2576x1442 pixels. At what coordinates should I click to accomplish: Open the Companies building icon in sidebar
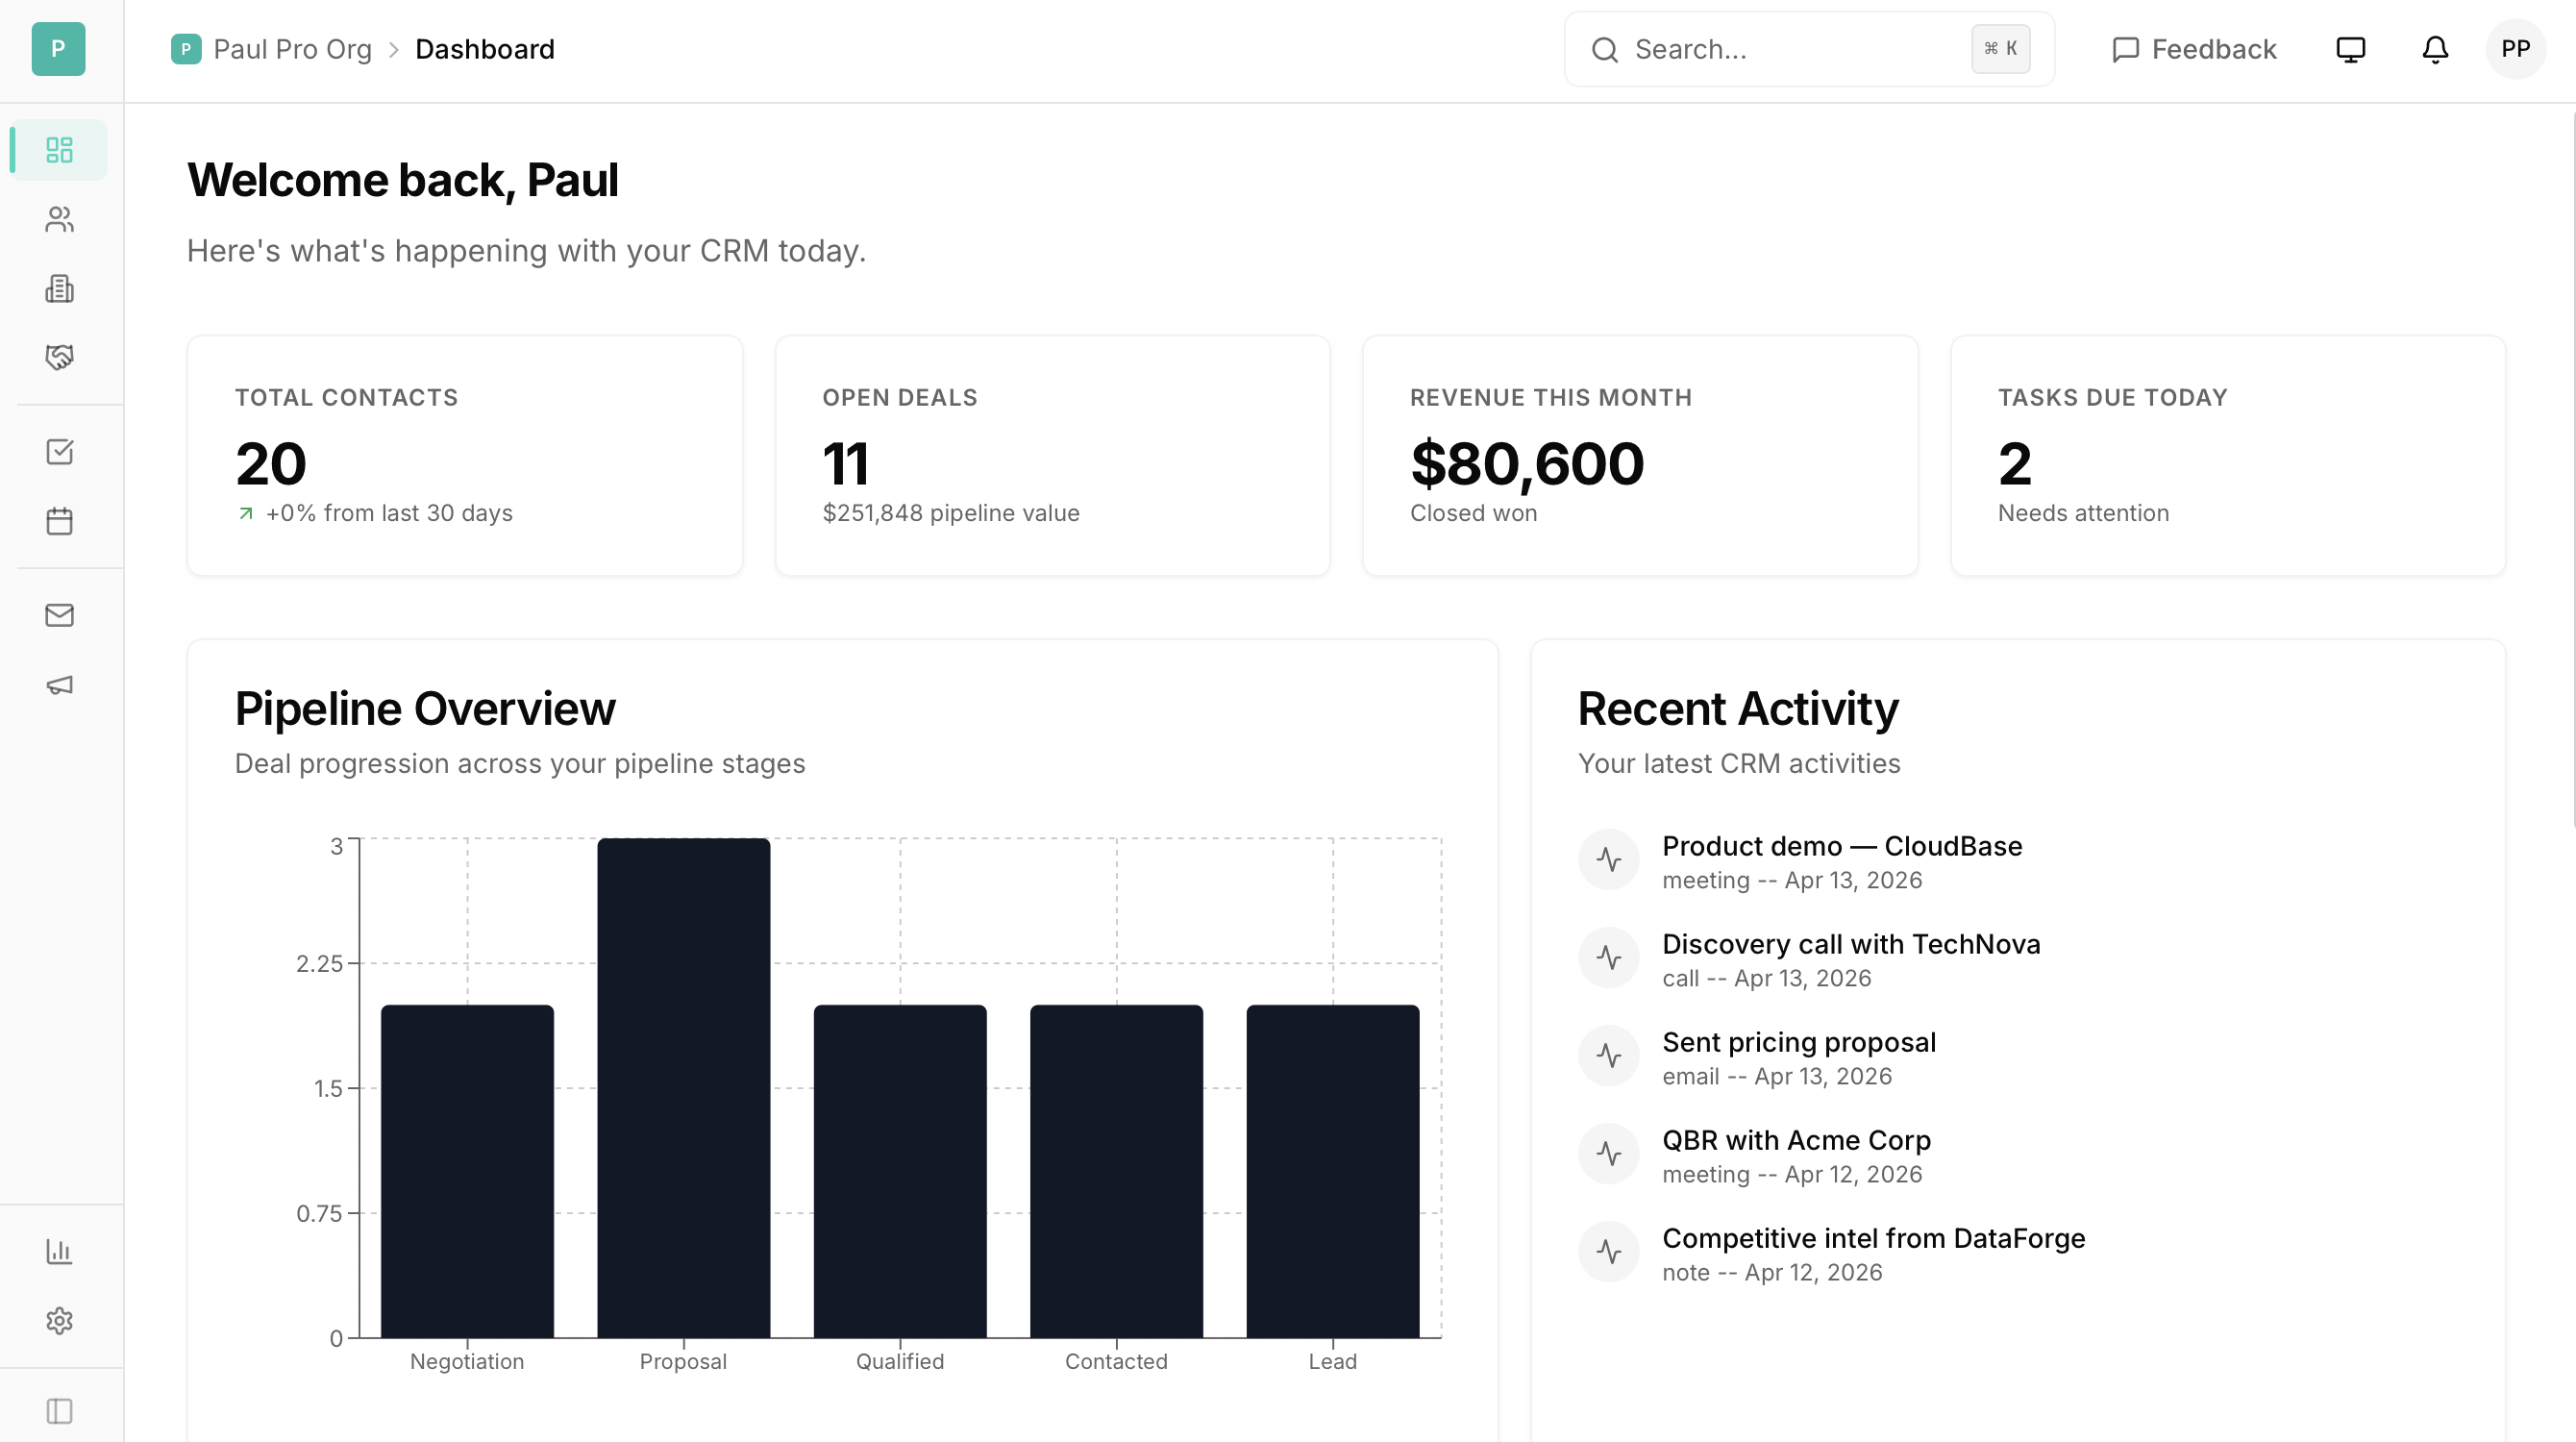coord(59,289)
